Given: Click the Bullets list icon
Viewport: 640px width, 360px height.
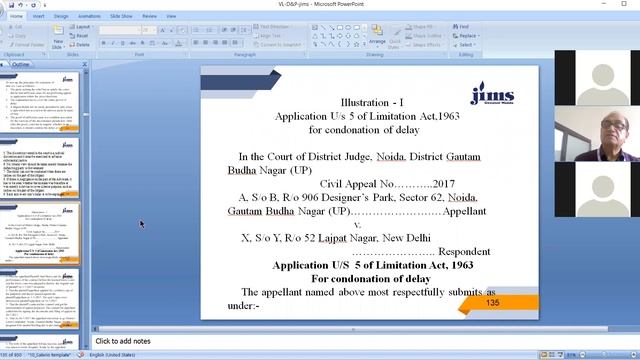Looking at the screenshot, I should [x=197, y=30].
